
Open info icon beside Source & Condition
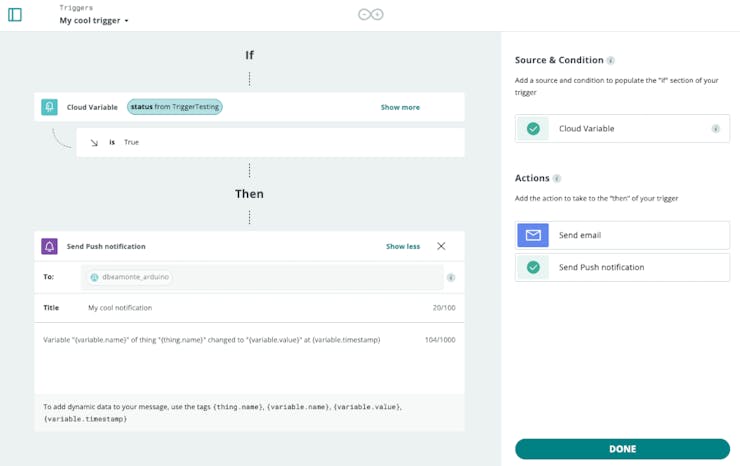click(611, 61)
